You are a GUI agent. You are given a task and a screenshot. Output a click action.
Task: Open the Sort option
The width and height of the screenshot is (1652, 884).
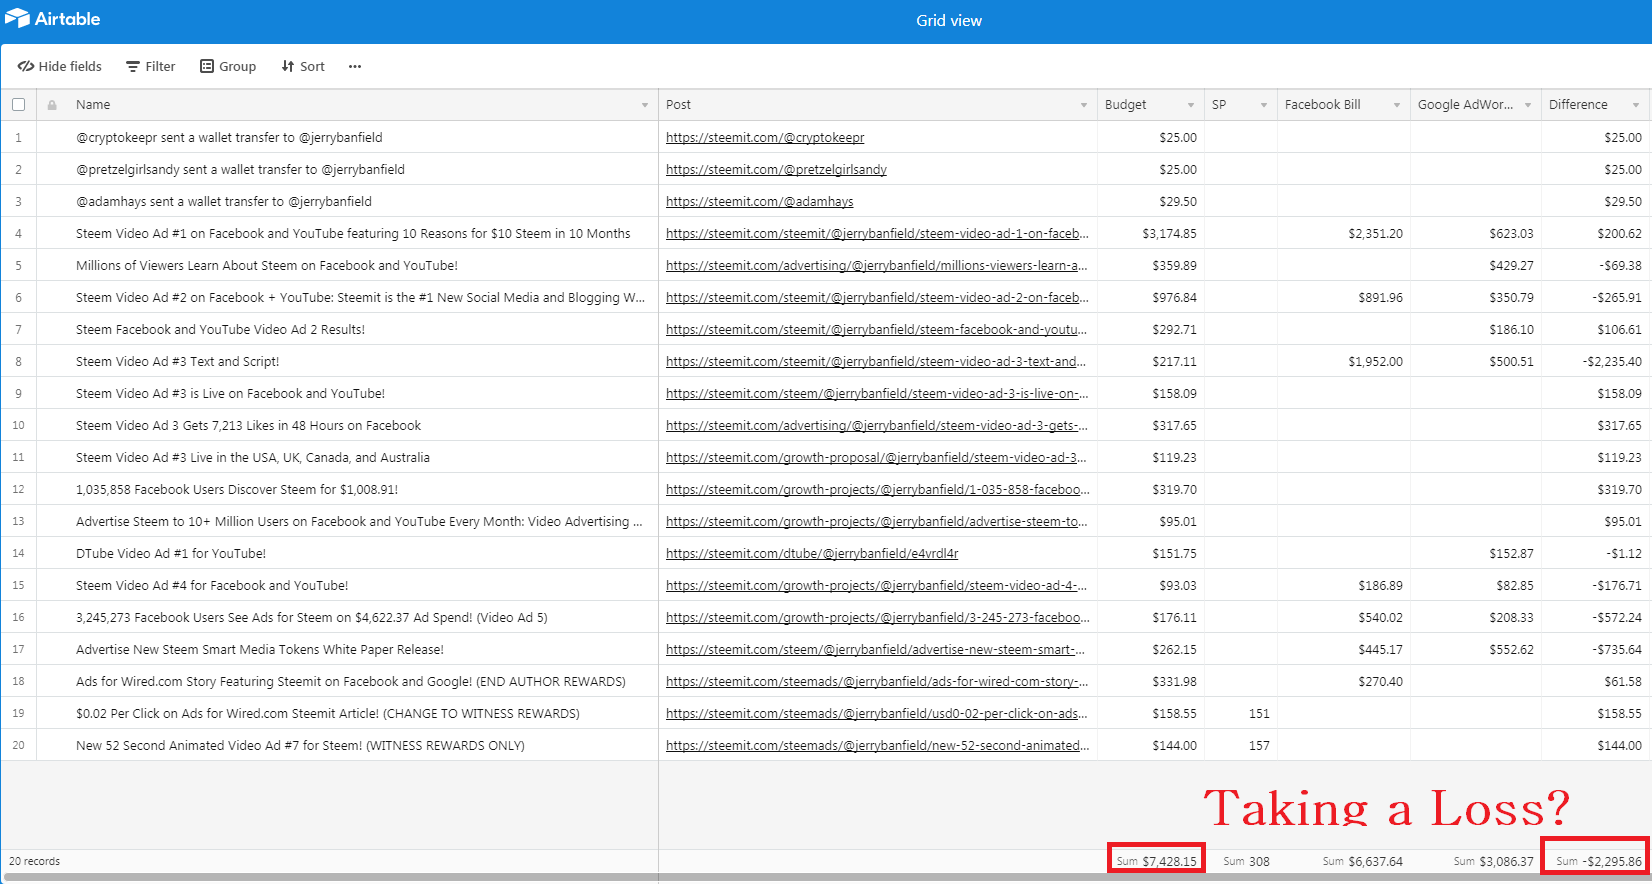303,66
